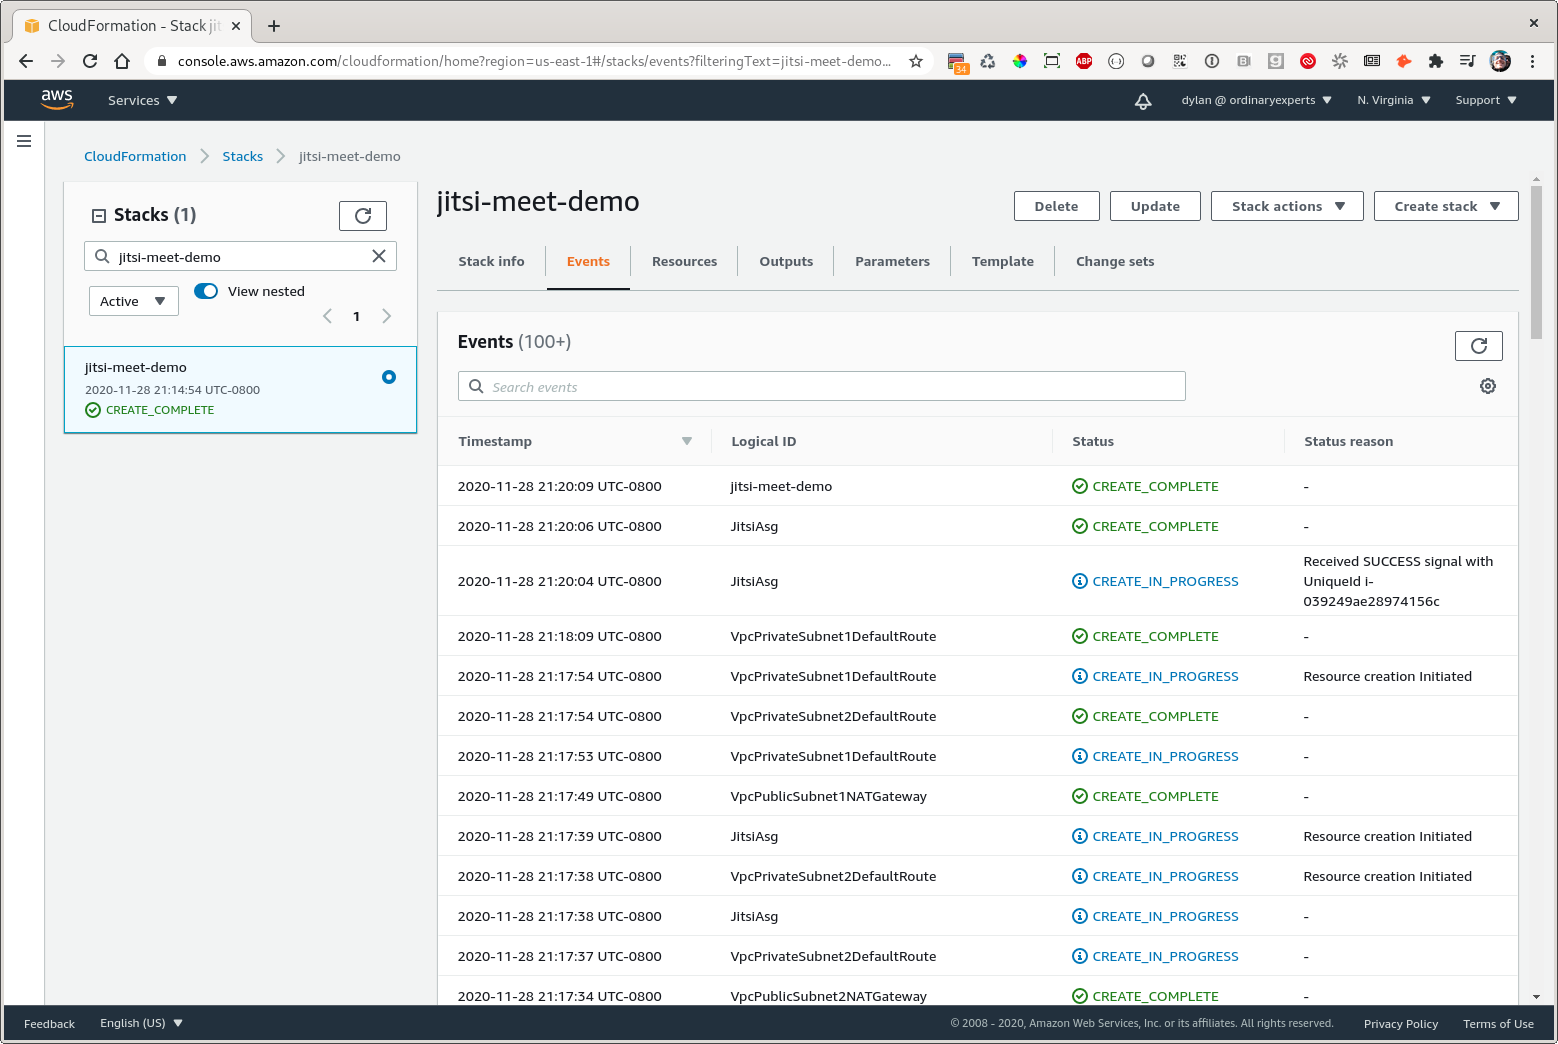Expand the Stack actions dropdown

(x=1286, y=206)
